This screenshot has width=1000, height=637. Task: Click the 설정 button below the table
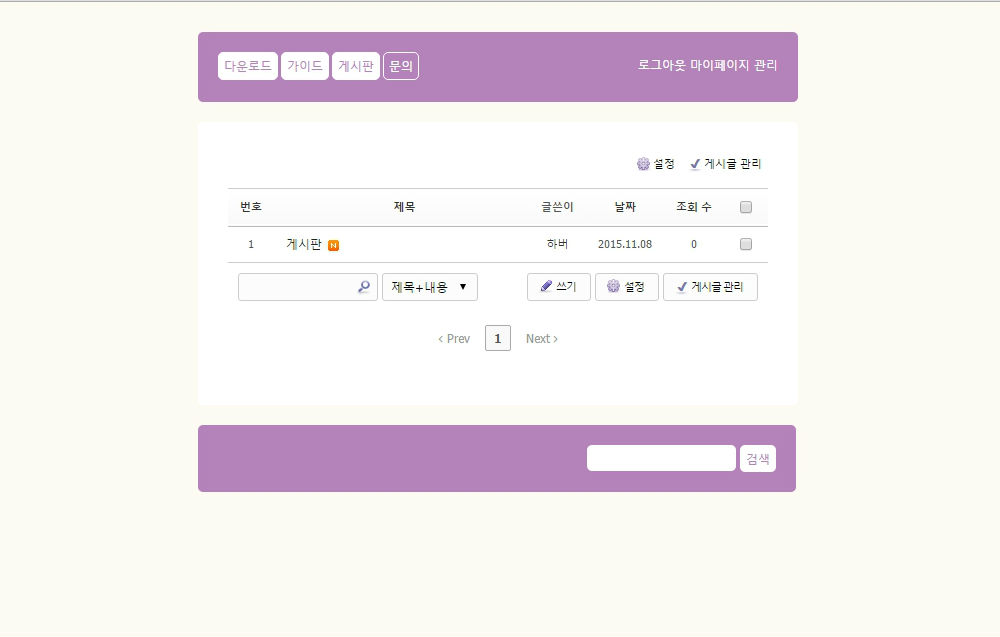626,287
